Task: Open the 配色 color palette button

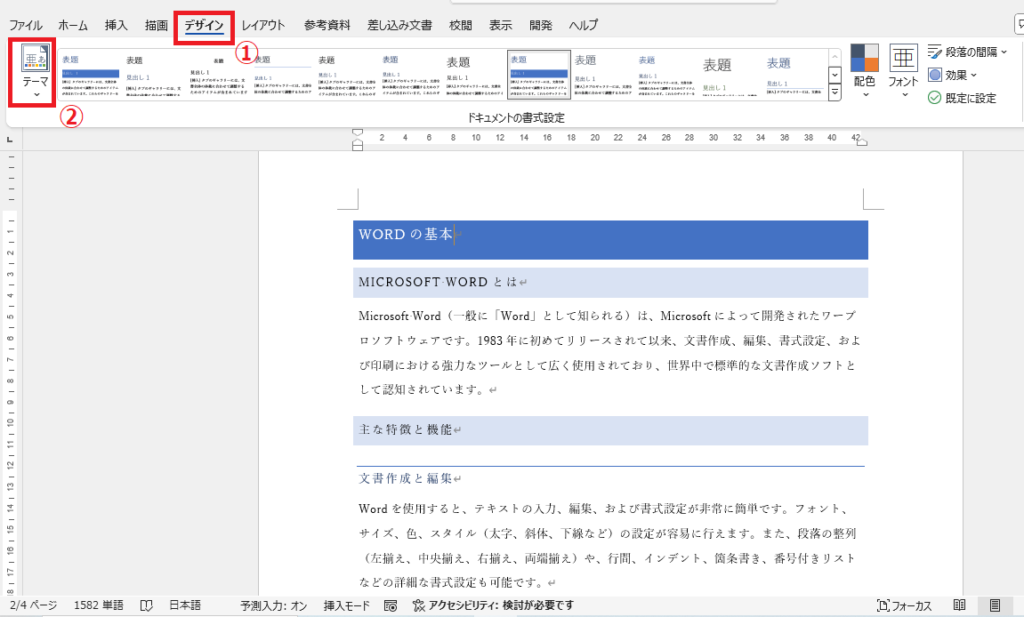Action: tap(864, 71)
